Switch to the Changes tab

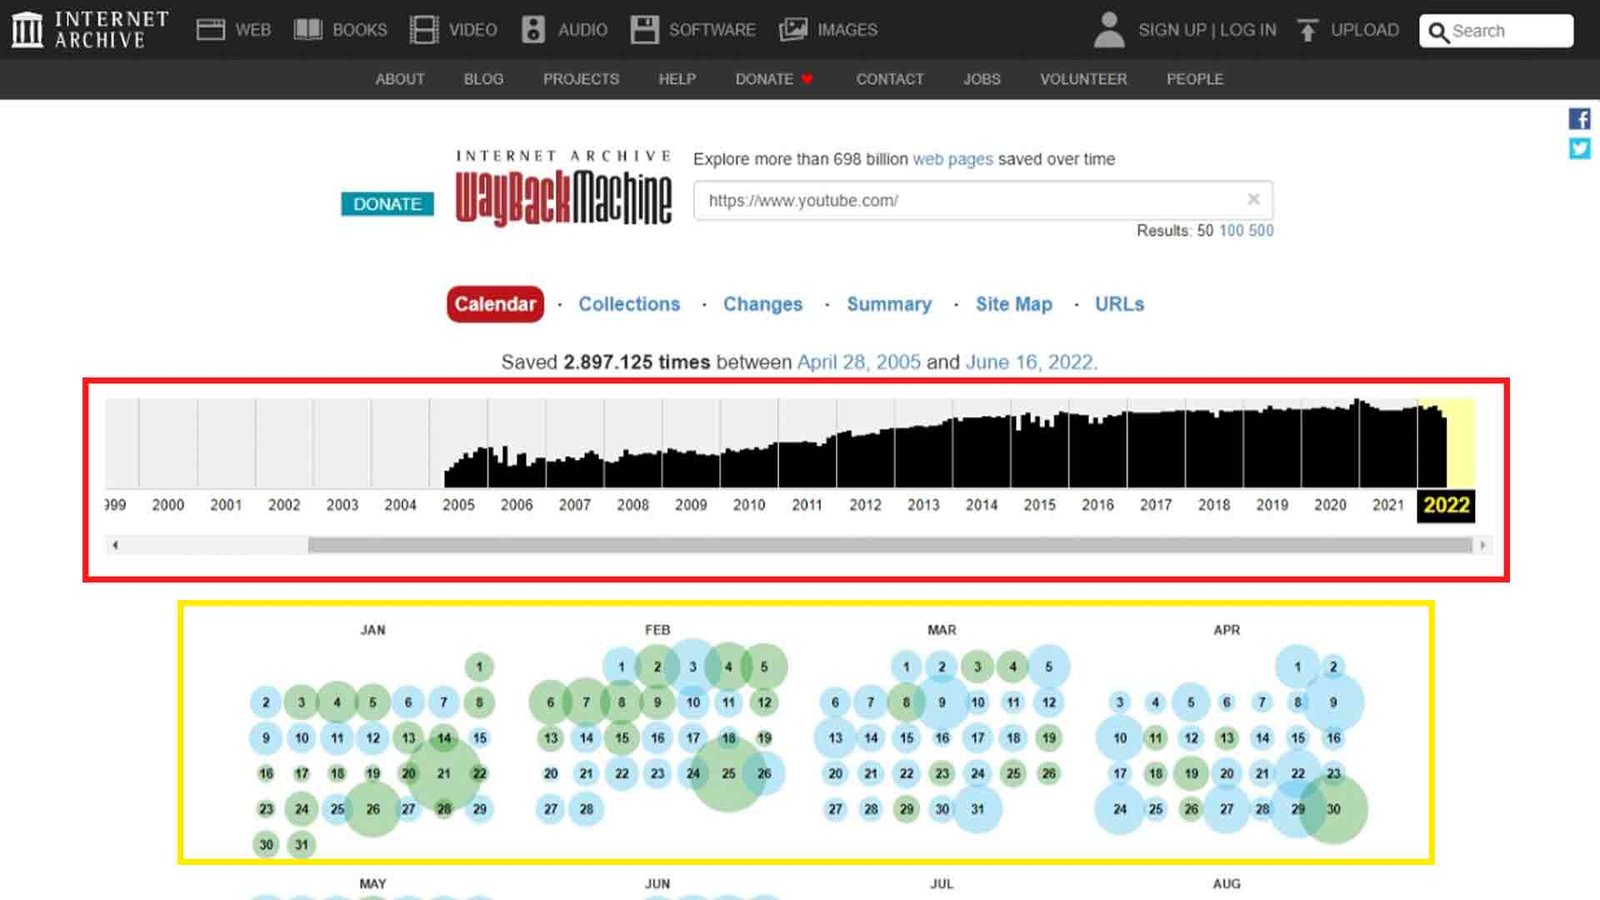pos(763,304)
